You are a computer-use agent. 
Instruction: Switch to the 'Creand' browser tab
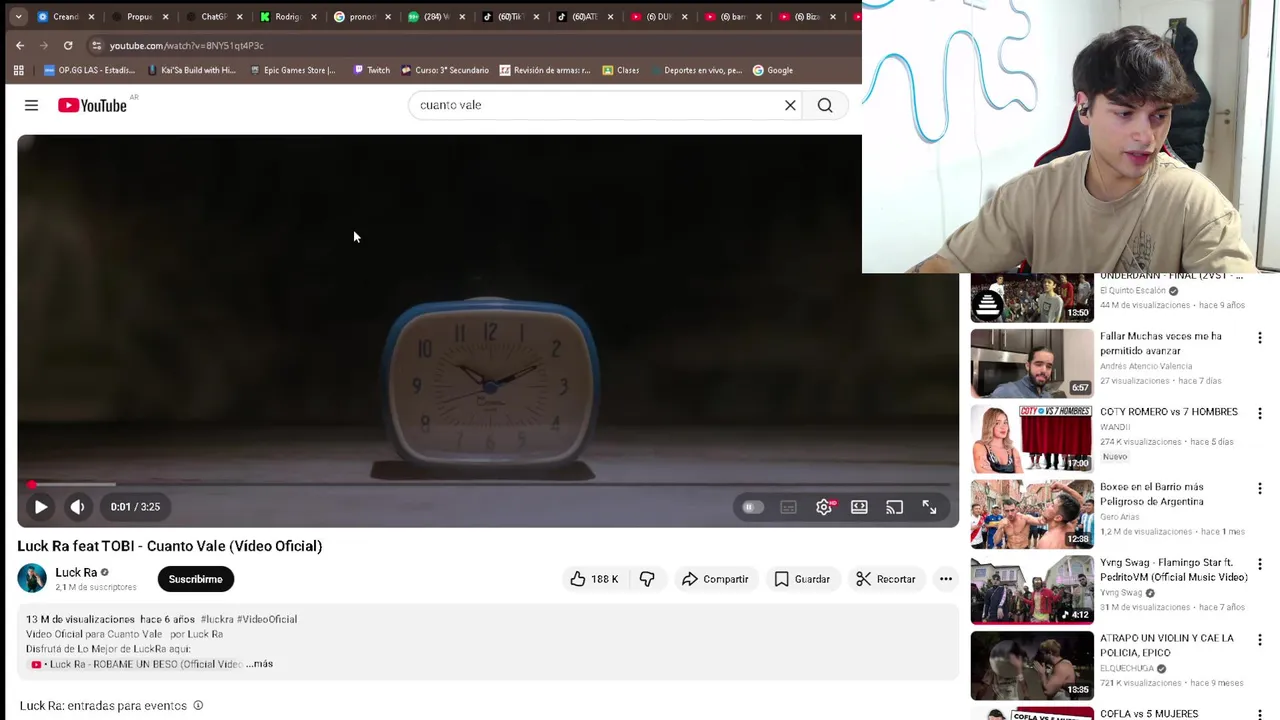(58, 17)
